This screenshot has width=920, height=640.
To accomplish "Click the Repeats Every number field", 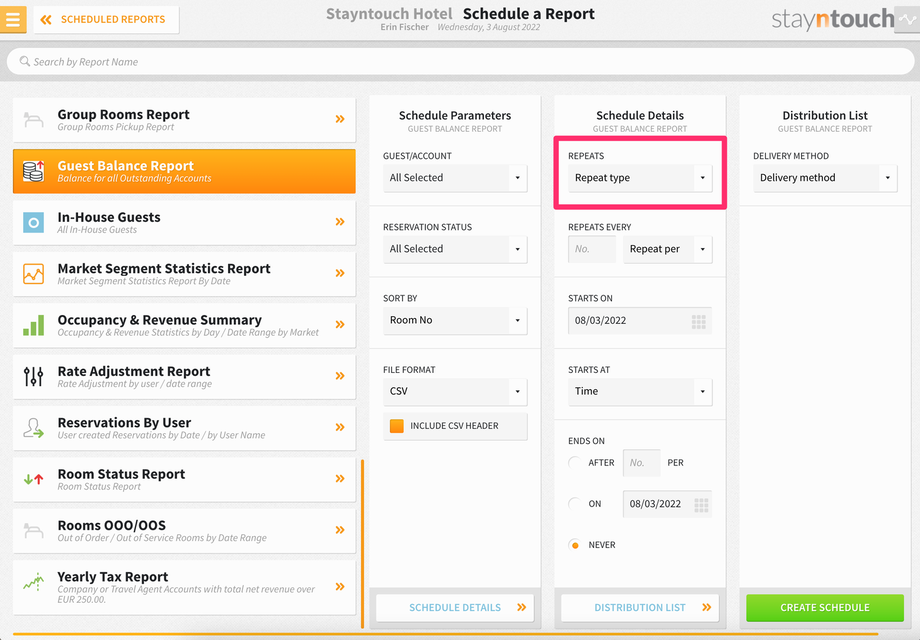I will click(x=592, y=249).
